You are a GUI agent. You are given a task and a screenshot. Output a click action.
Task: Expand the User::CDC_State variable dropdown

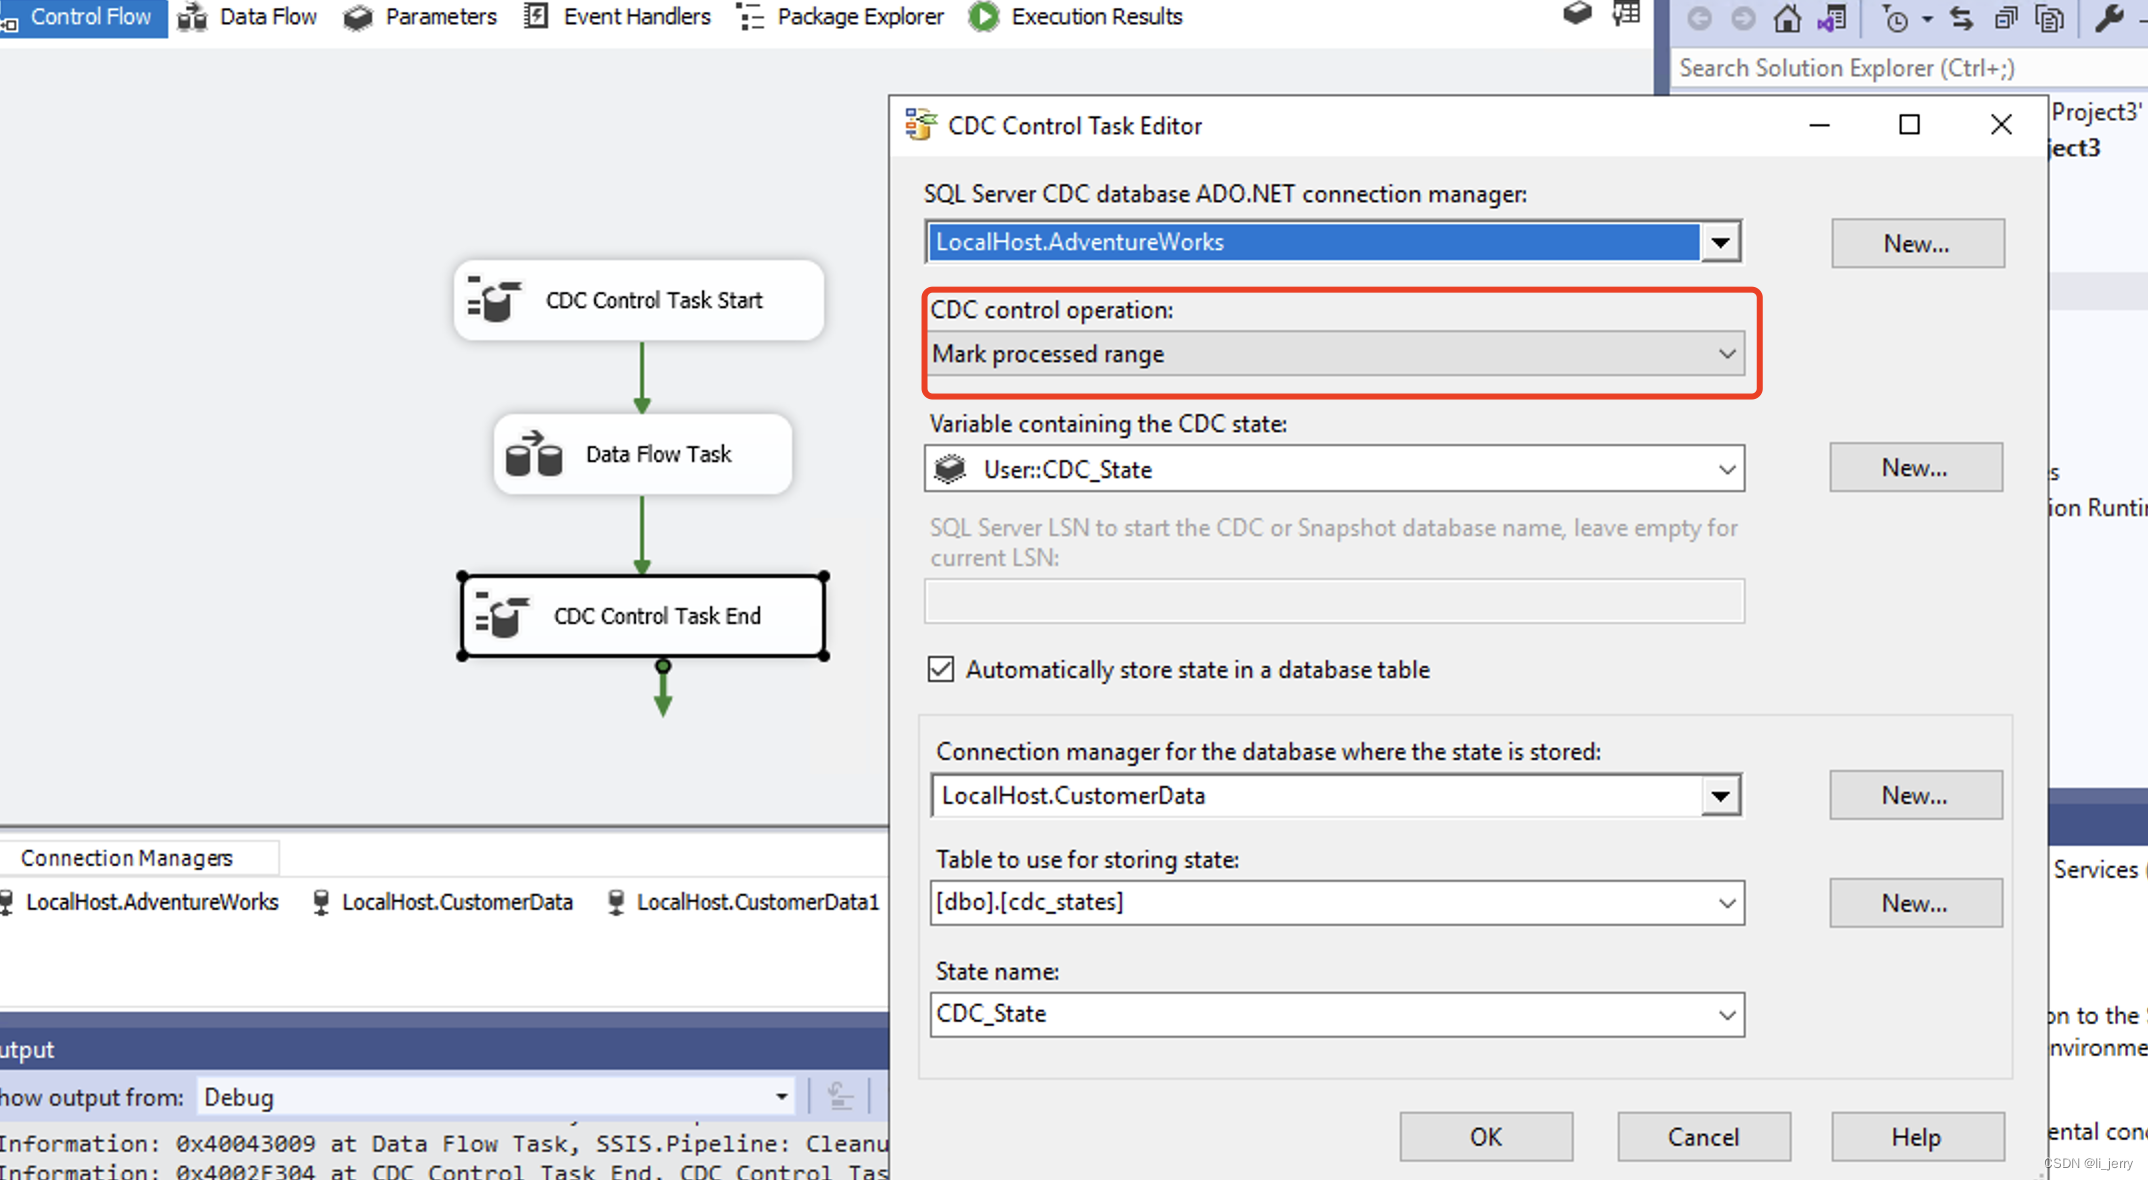pos(1726,469)
